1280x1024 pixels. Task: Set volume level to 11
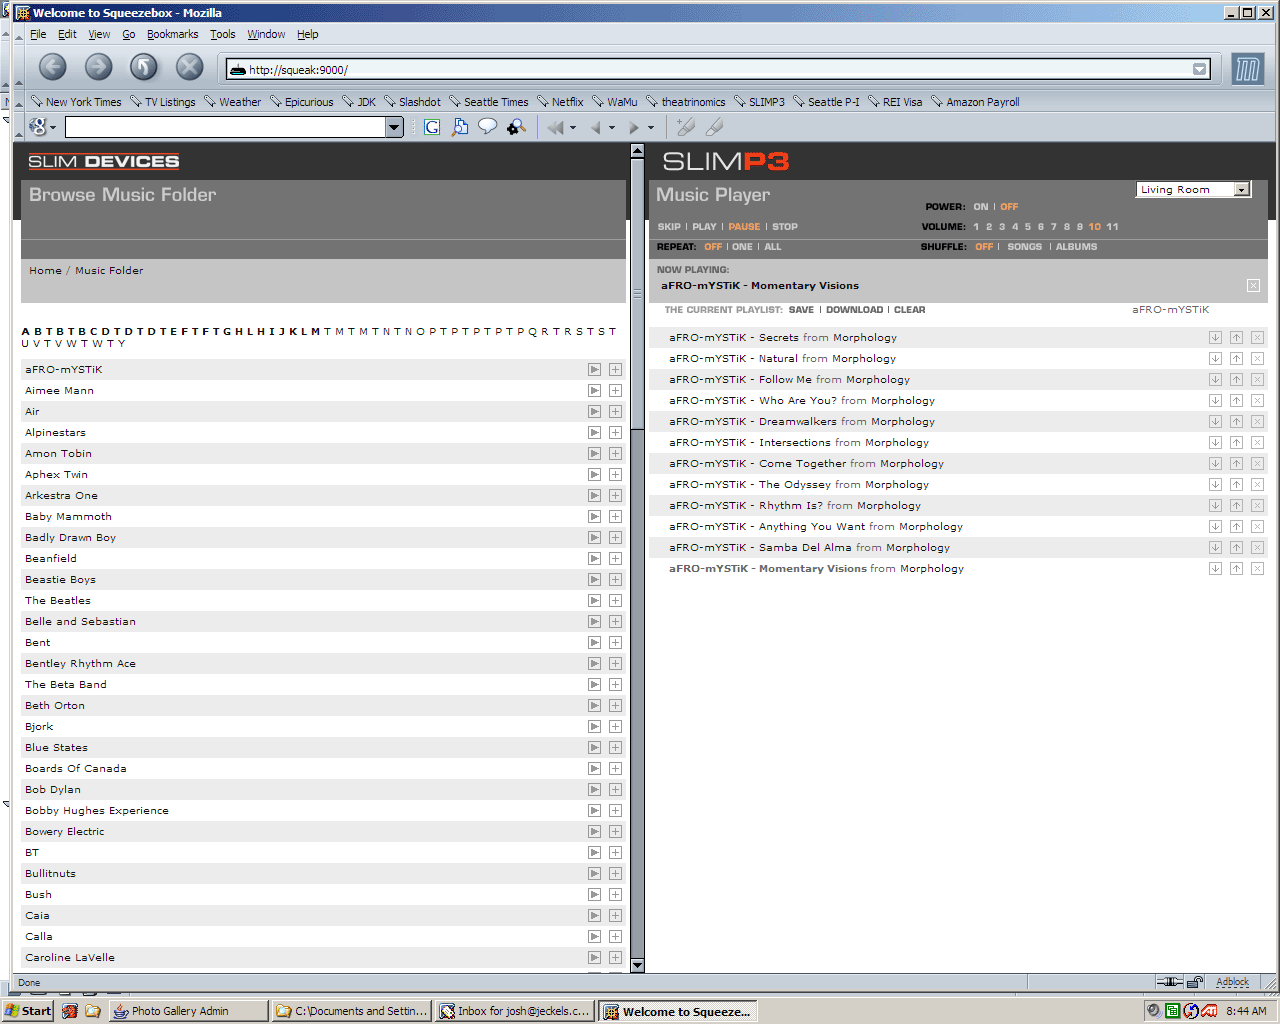coord(1112,227)
